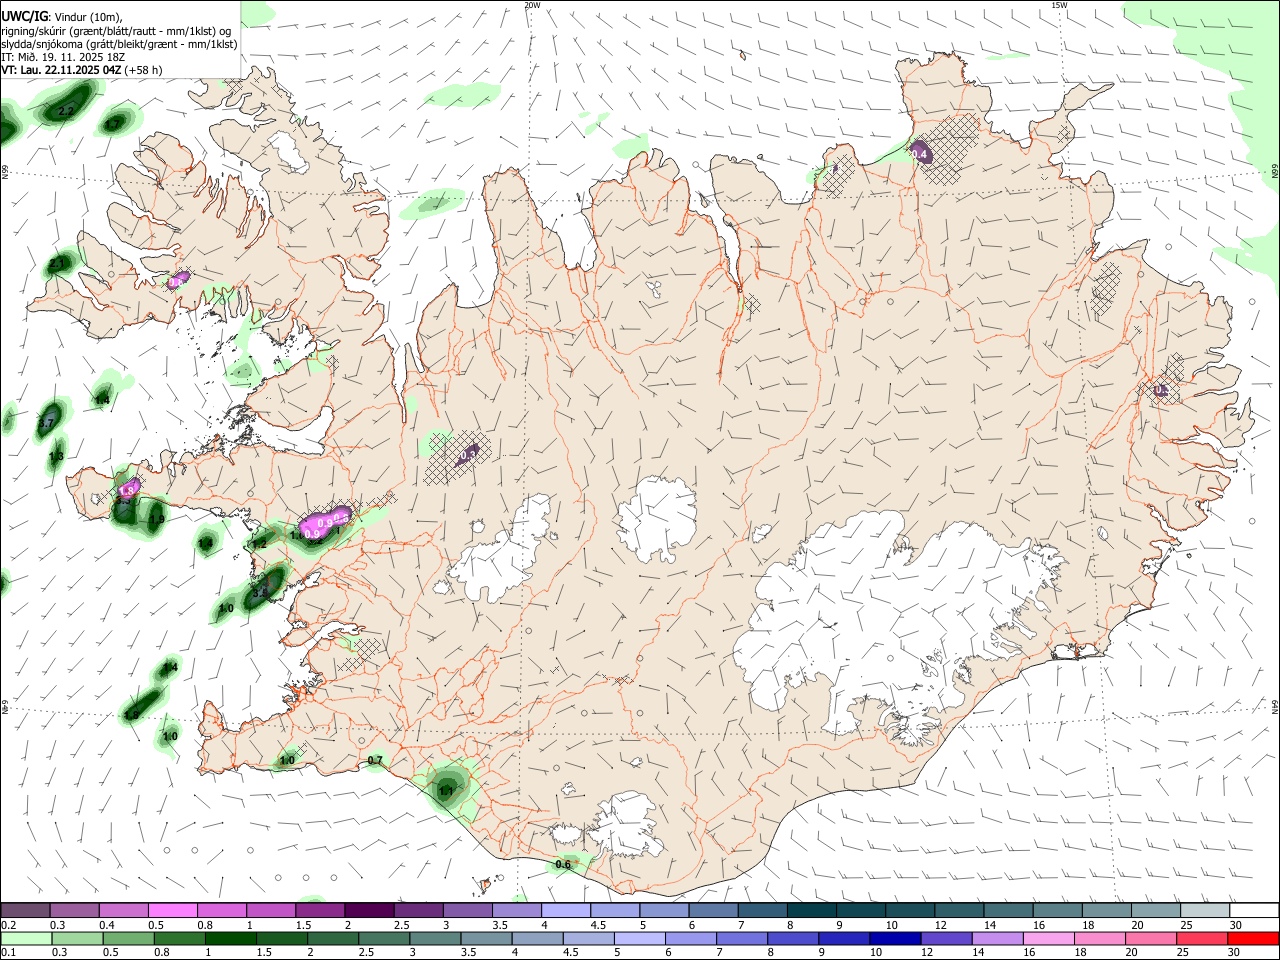Pick the top-row 0.2 snow color swatch
The height and width of the screenshot is (960, 1280).
tap(25, 911)
